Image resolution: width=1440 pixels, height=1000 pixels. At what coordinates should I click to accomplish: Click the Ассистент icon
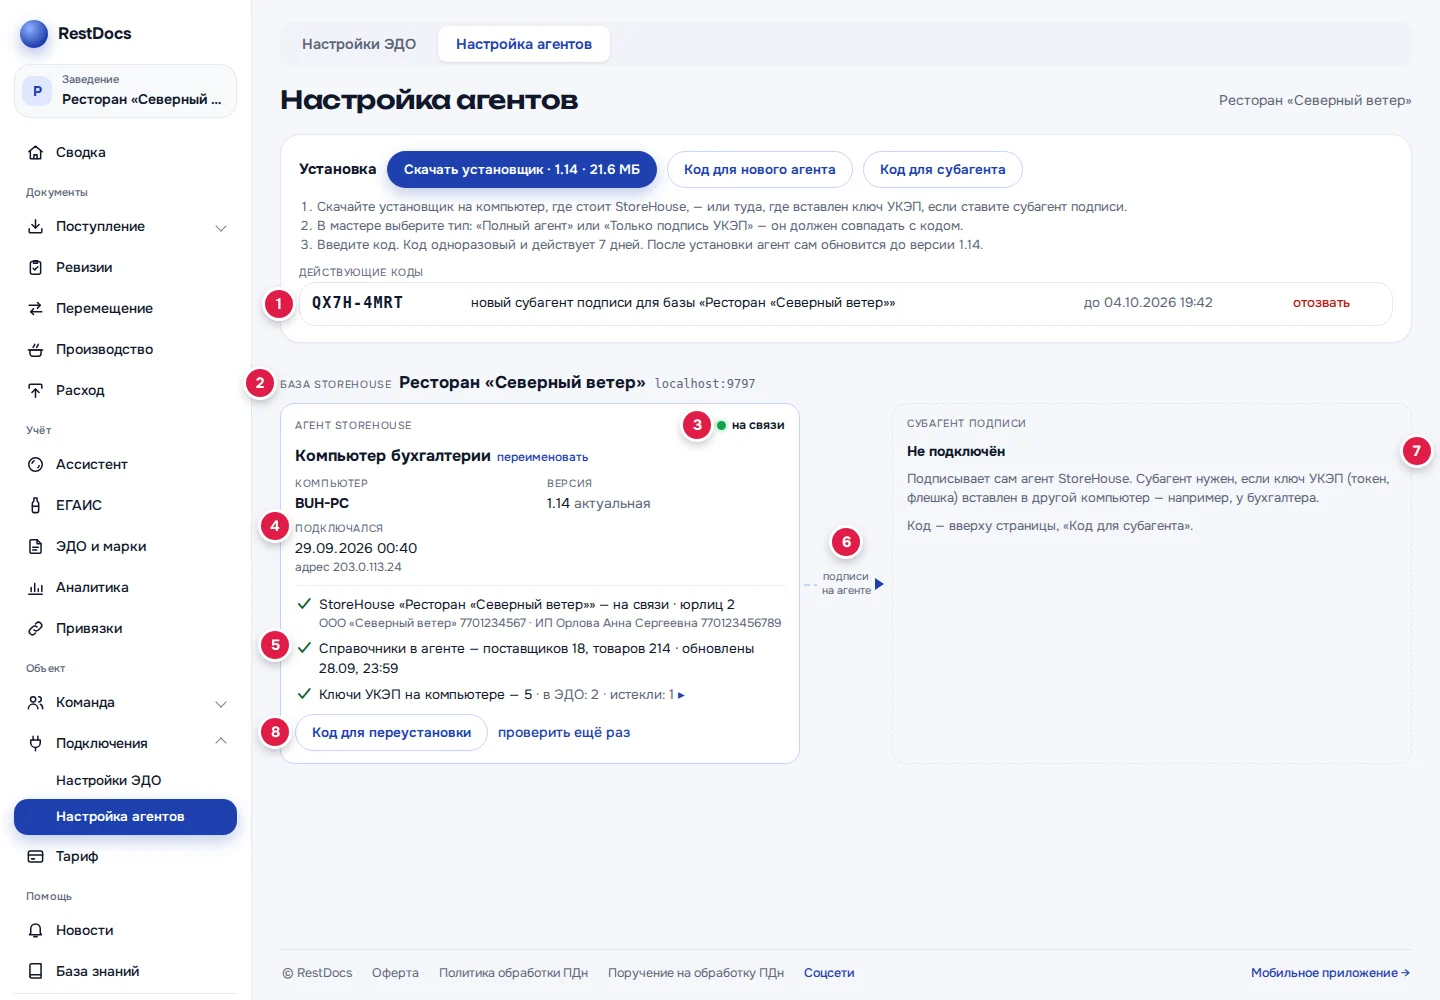click(x=36, y=465)
